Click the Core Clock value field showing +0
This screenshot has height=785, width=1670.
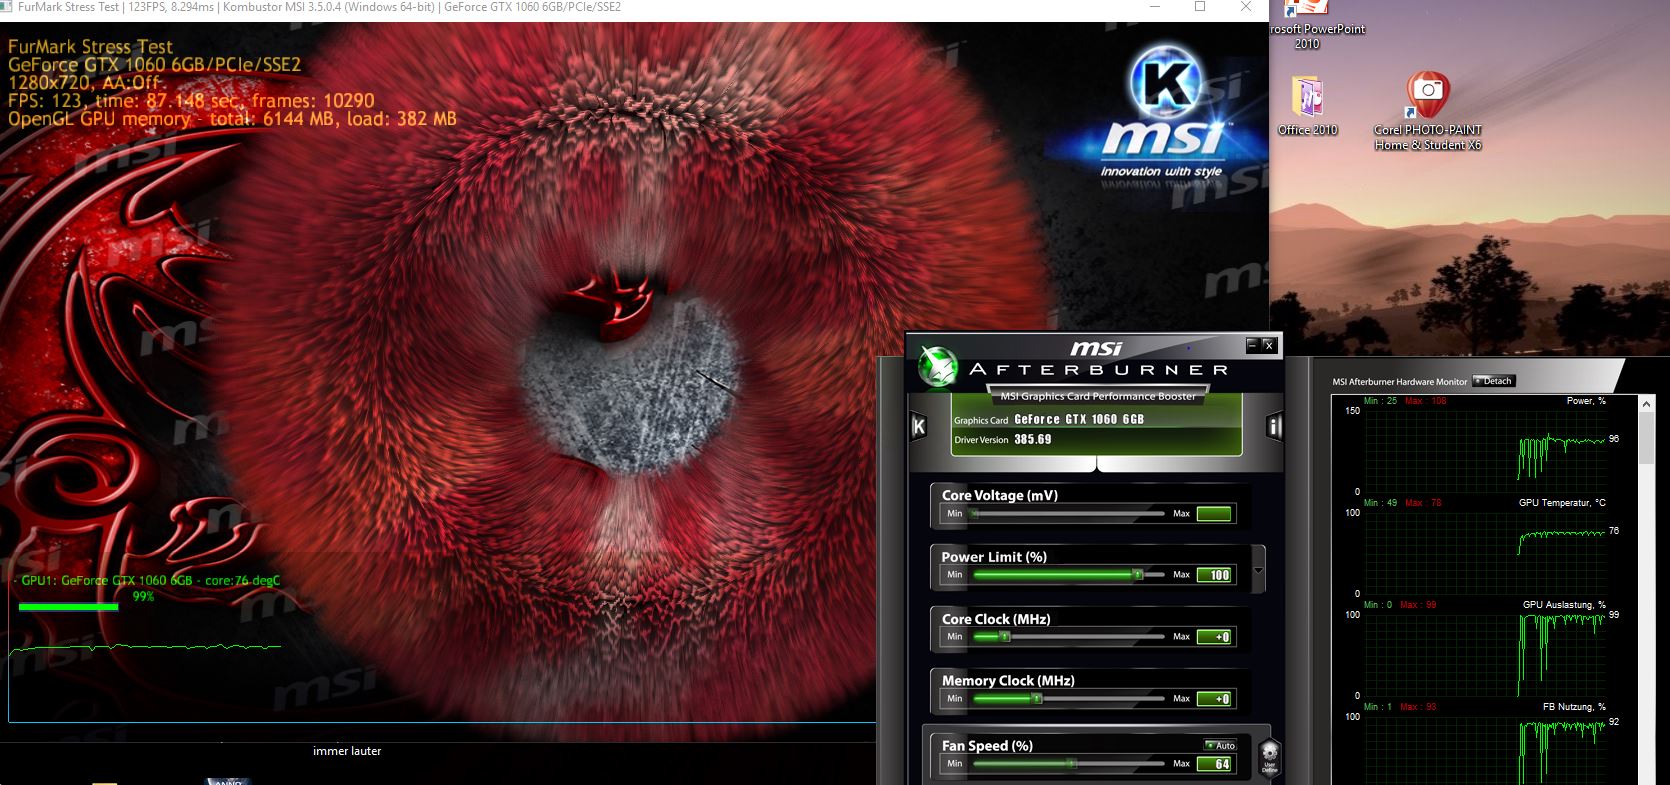point(1215,637)
